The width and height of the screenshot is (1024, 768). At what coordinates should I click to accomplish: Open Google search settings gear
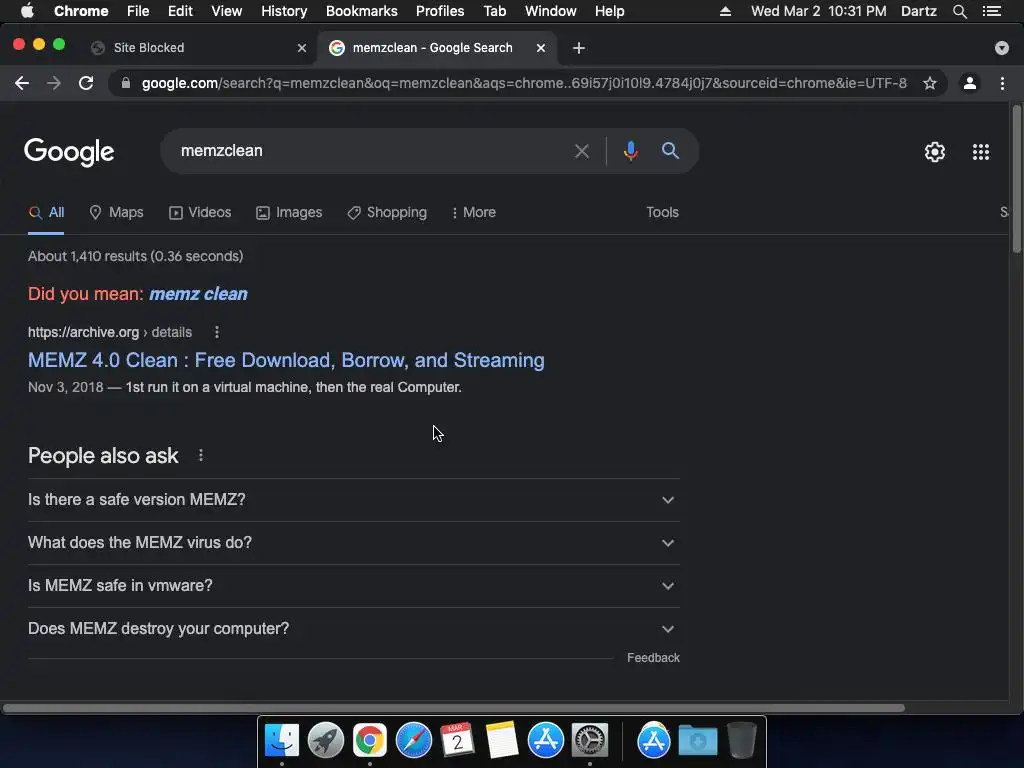coord(935,152)
